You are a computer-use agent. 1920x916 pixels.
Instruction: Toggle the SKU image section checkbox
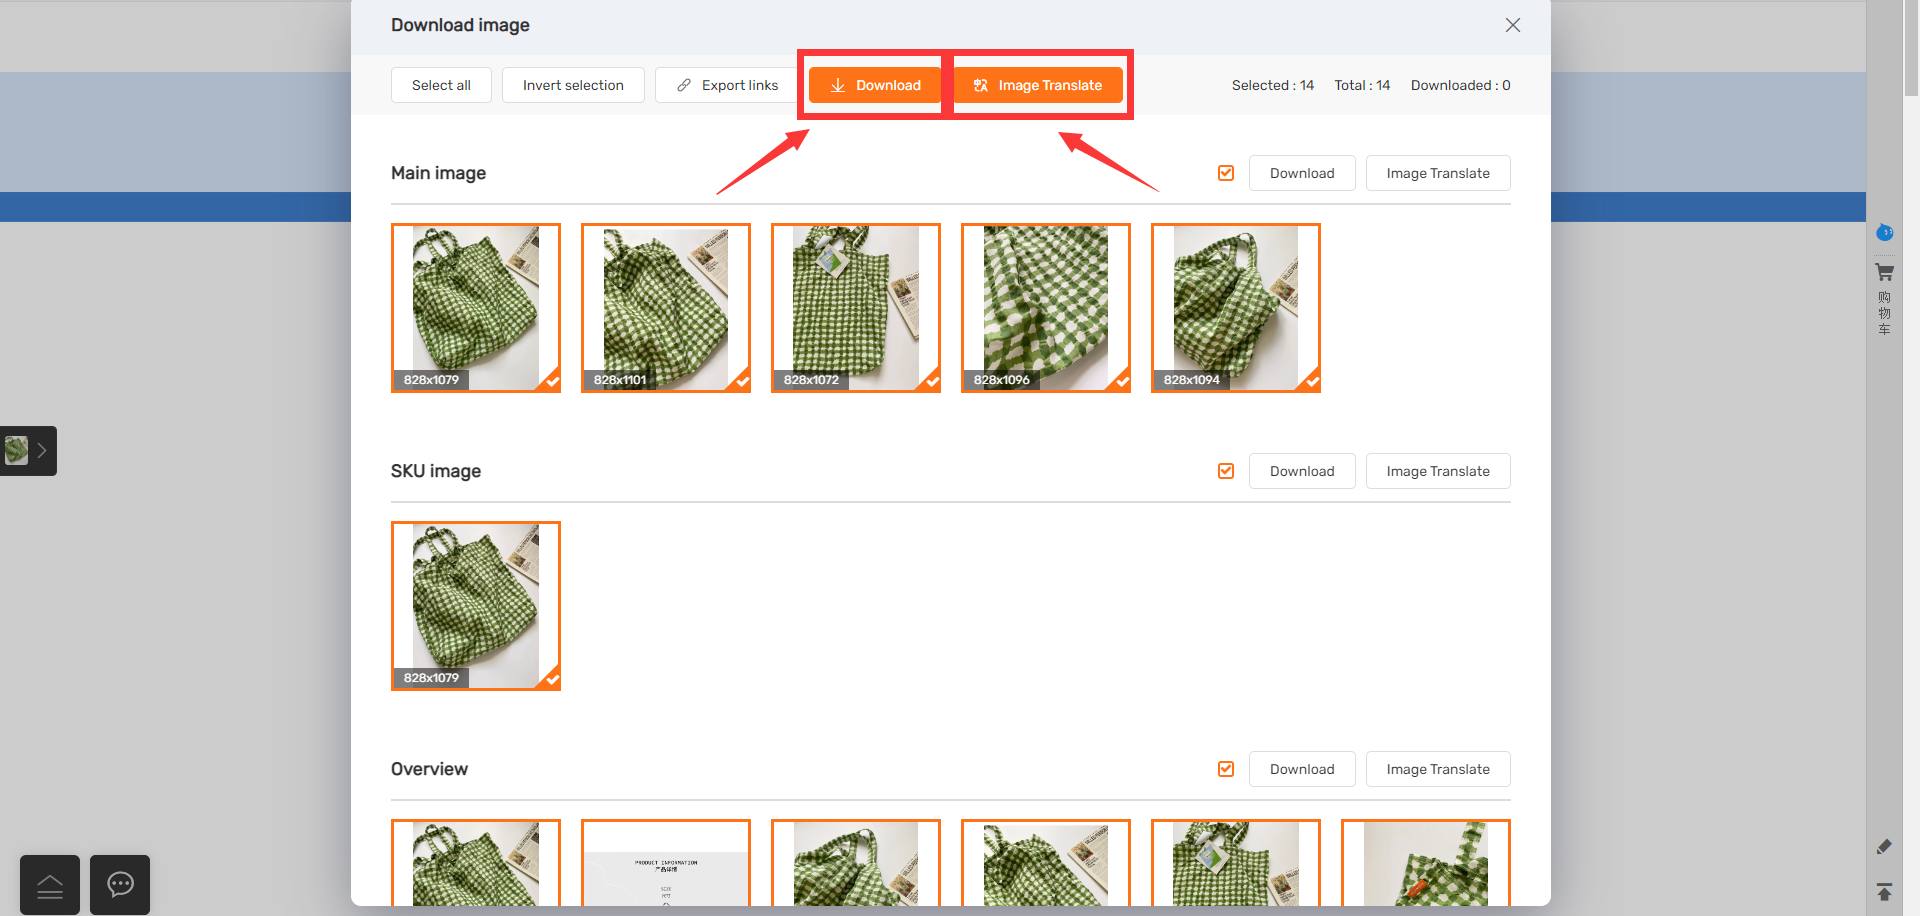tap(1226, 471)
